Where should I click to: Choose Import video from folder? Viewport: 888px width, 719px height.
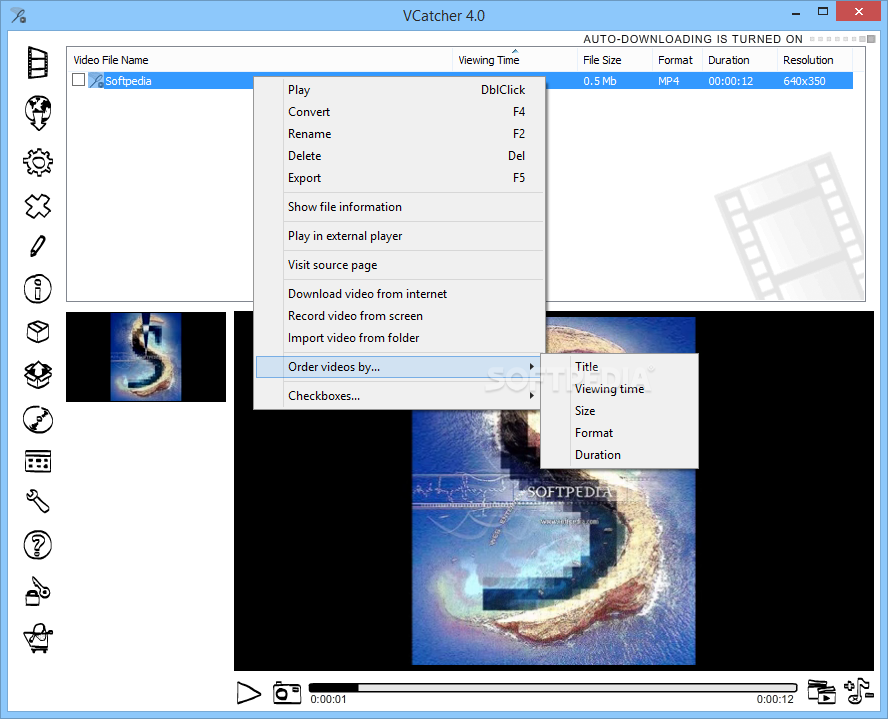point(398,338)
